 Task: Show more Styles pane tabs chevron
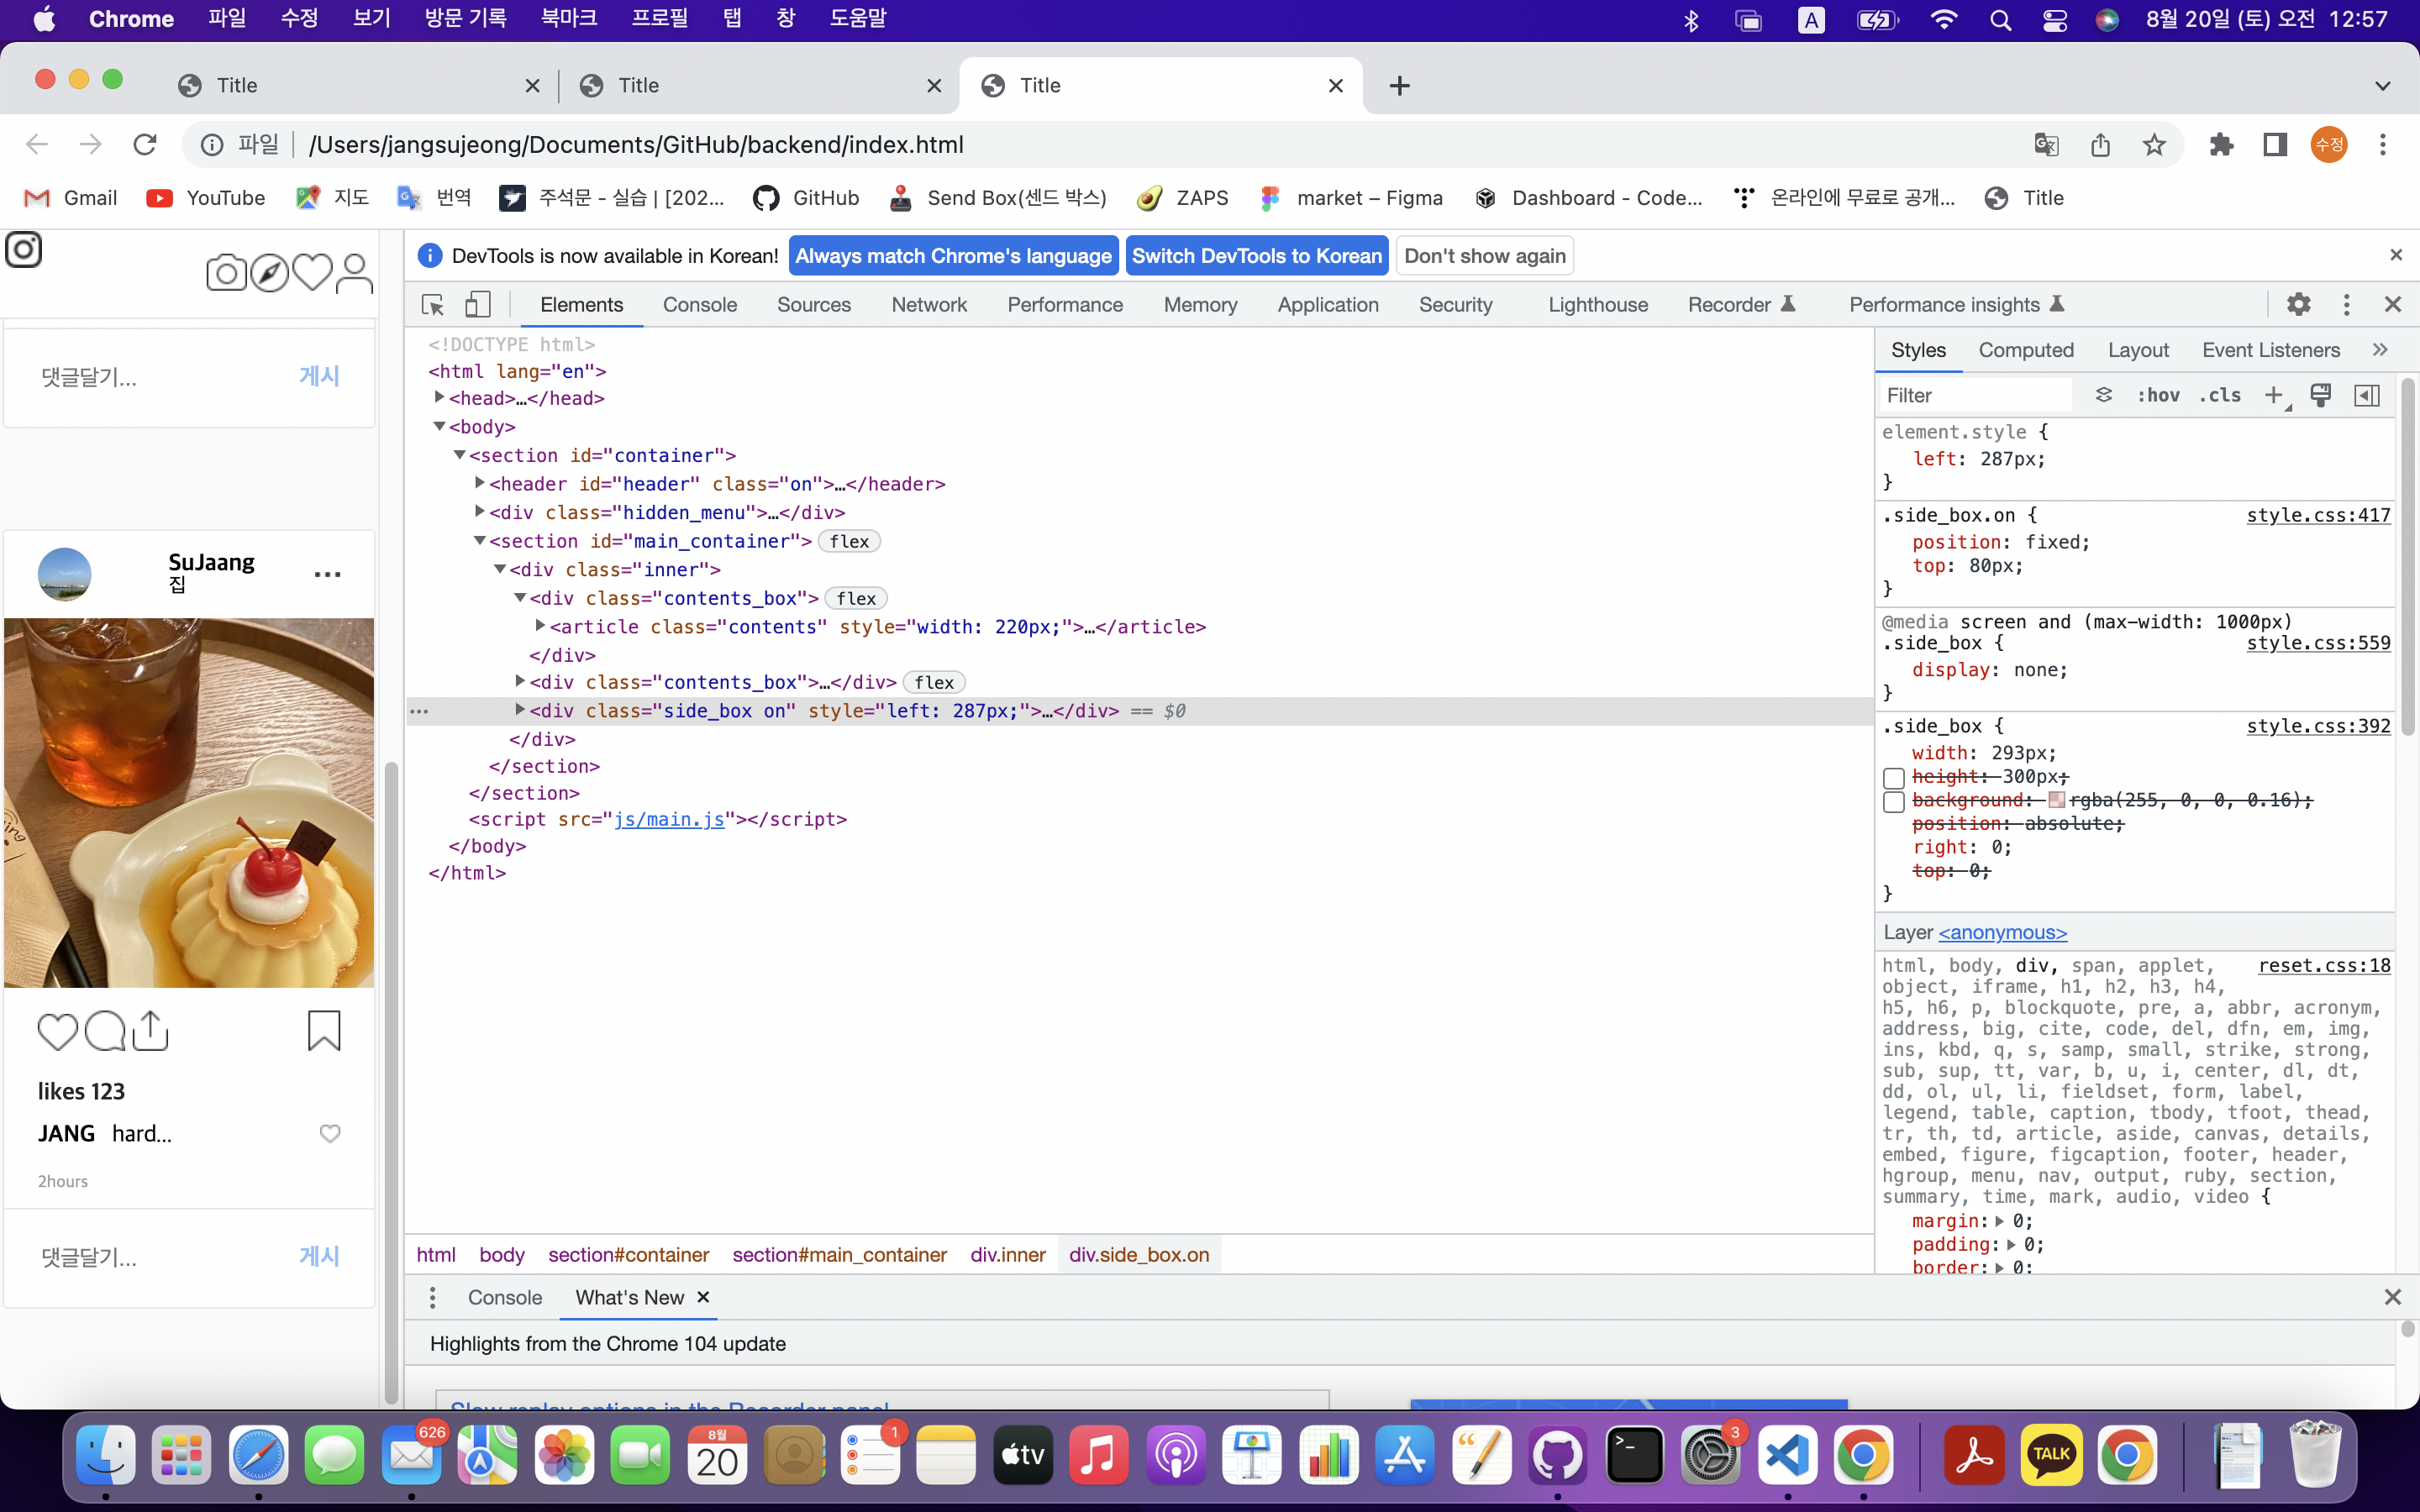click(2380, 349)
